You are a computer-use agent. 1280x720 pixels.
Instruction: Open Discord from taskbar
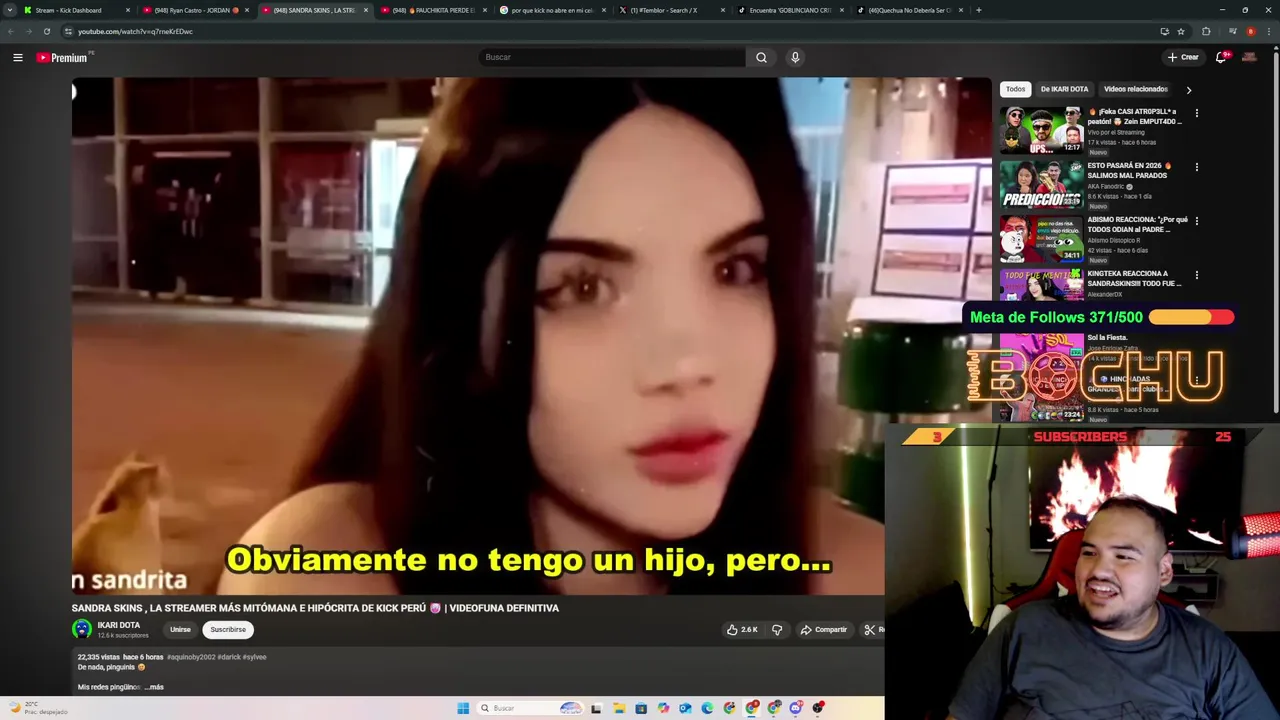click(x=795, y=708)
